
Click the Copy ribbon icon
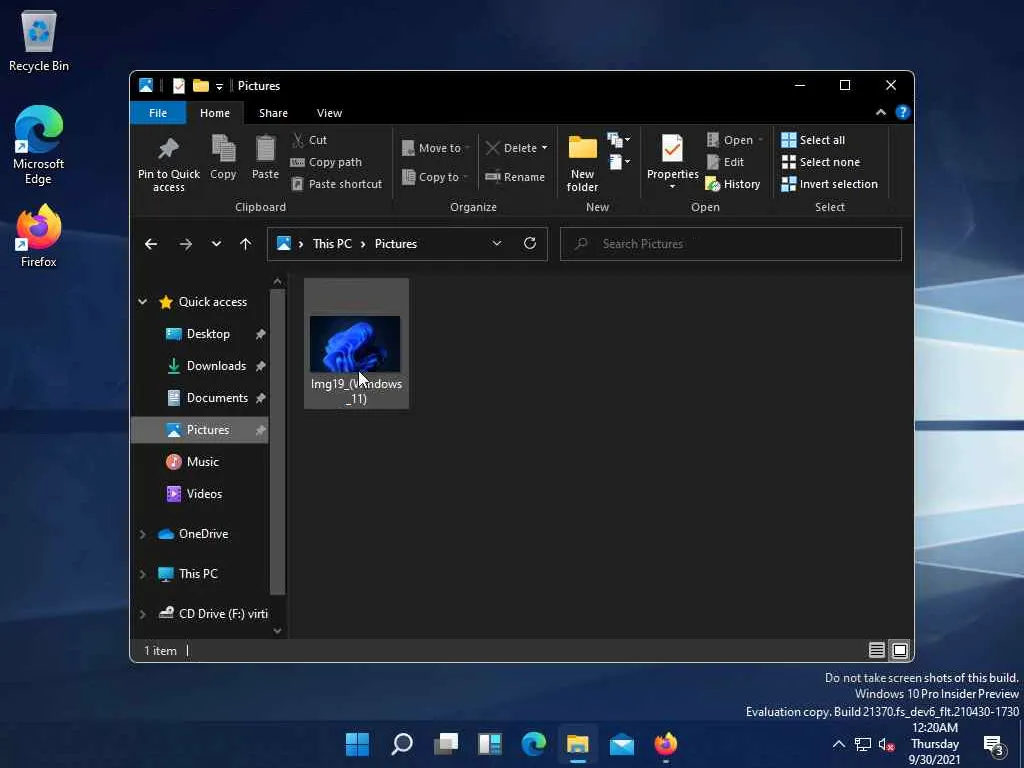223,149
